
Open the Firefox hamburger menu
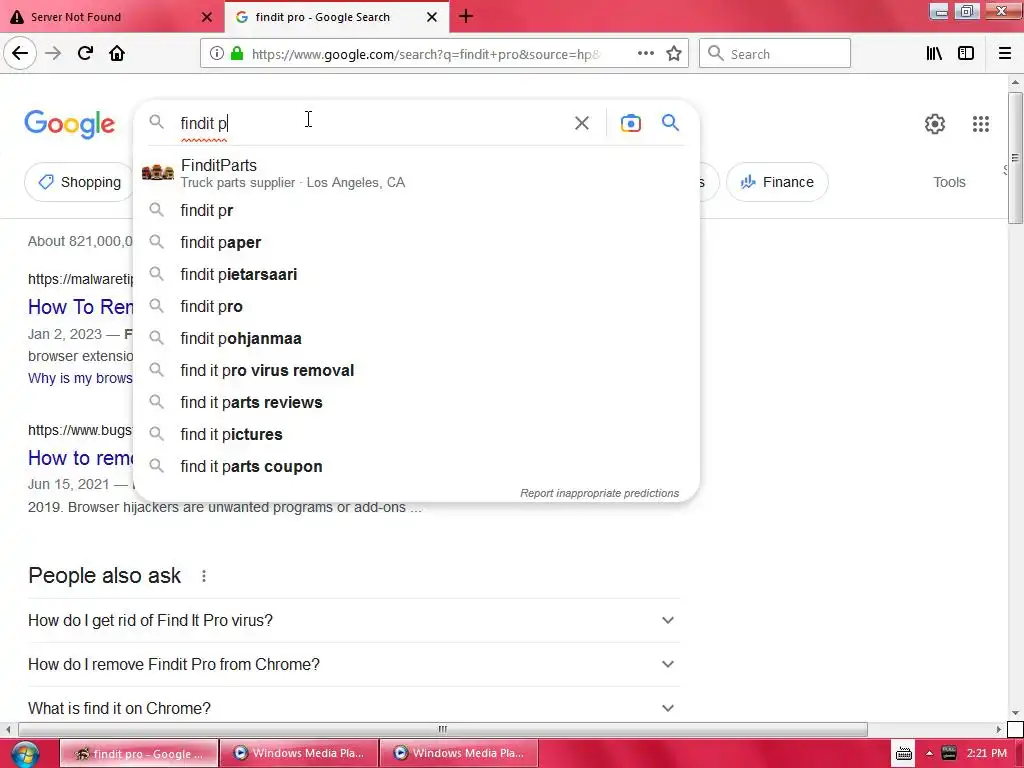point(1005,54)
